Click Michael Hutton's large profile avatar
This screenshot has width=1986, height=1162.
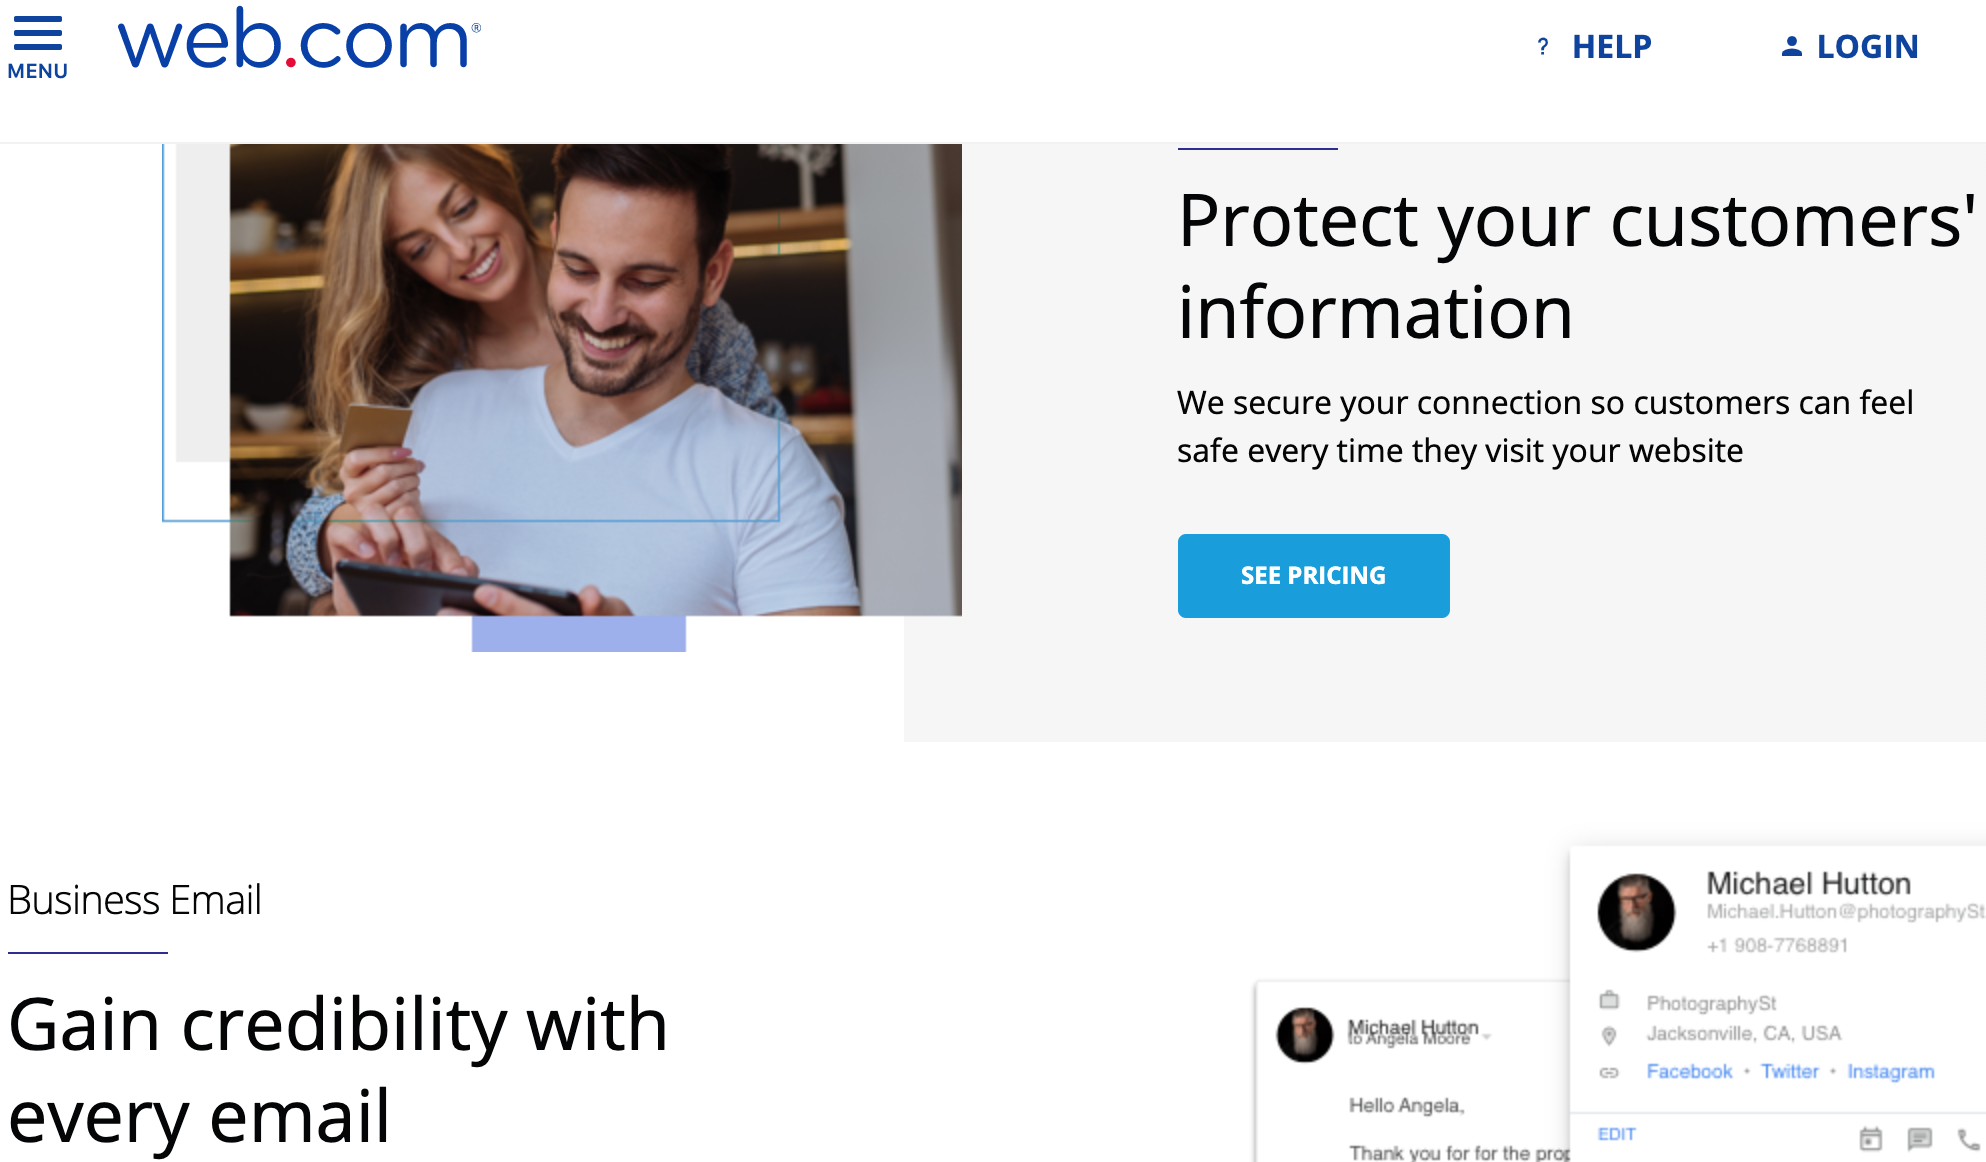(1636, 911)
